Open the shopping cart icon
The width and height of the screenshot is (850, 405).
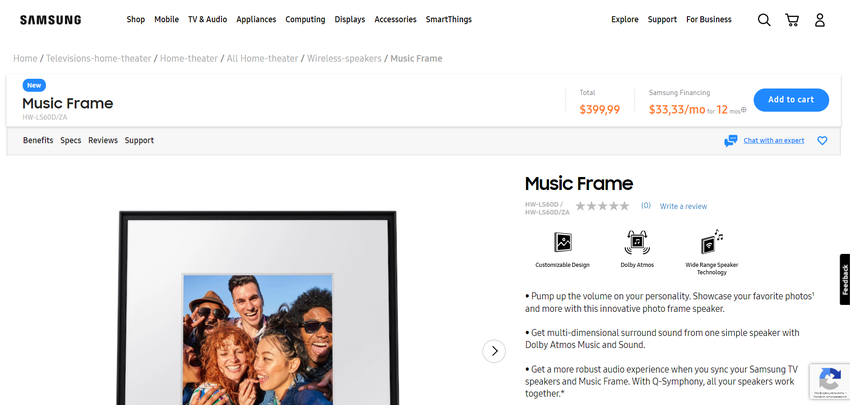click(x=792, y=20)
